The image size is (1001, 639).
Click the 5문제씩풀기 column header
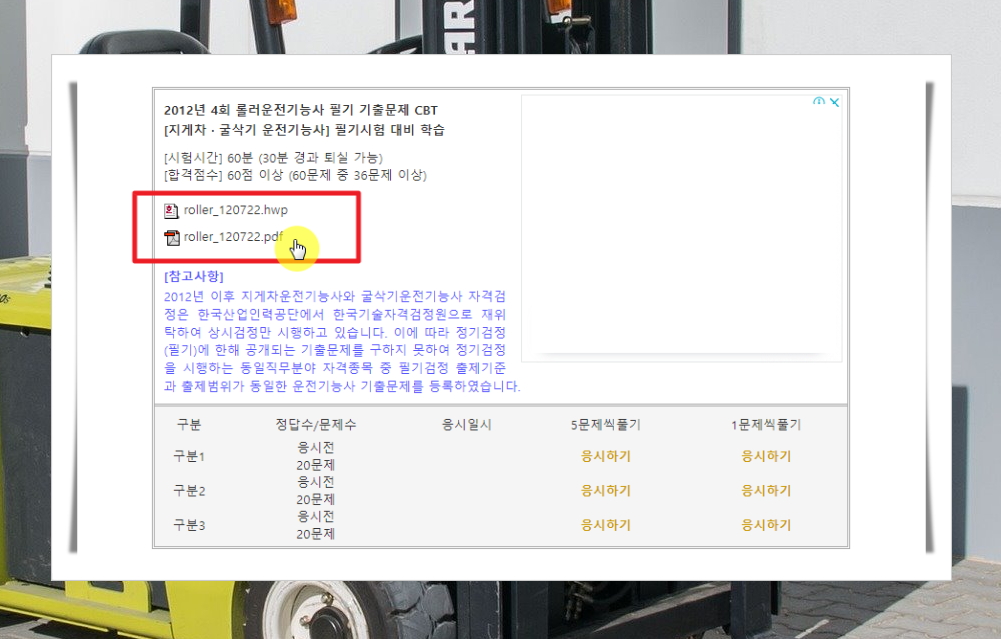(605, 425)
